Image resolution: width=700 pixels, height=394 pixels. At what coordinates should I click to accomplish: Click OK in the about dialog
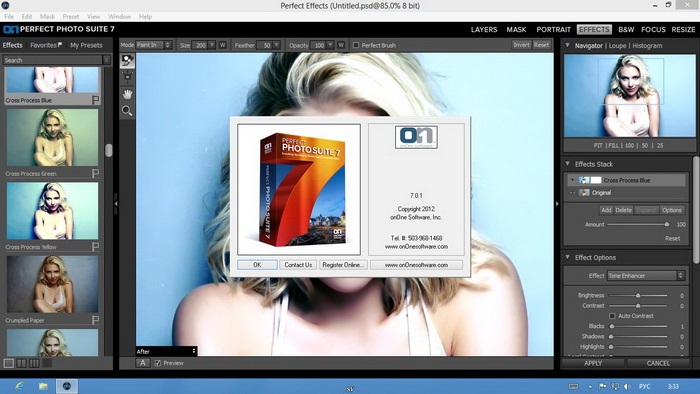coord(257,265)
